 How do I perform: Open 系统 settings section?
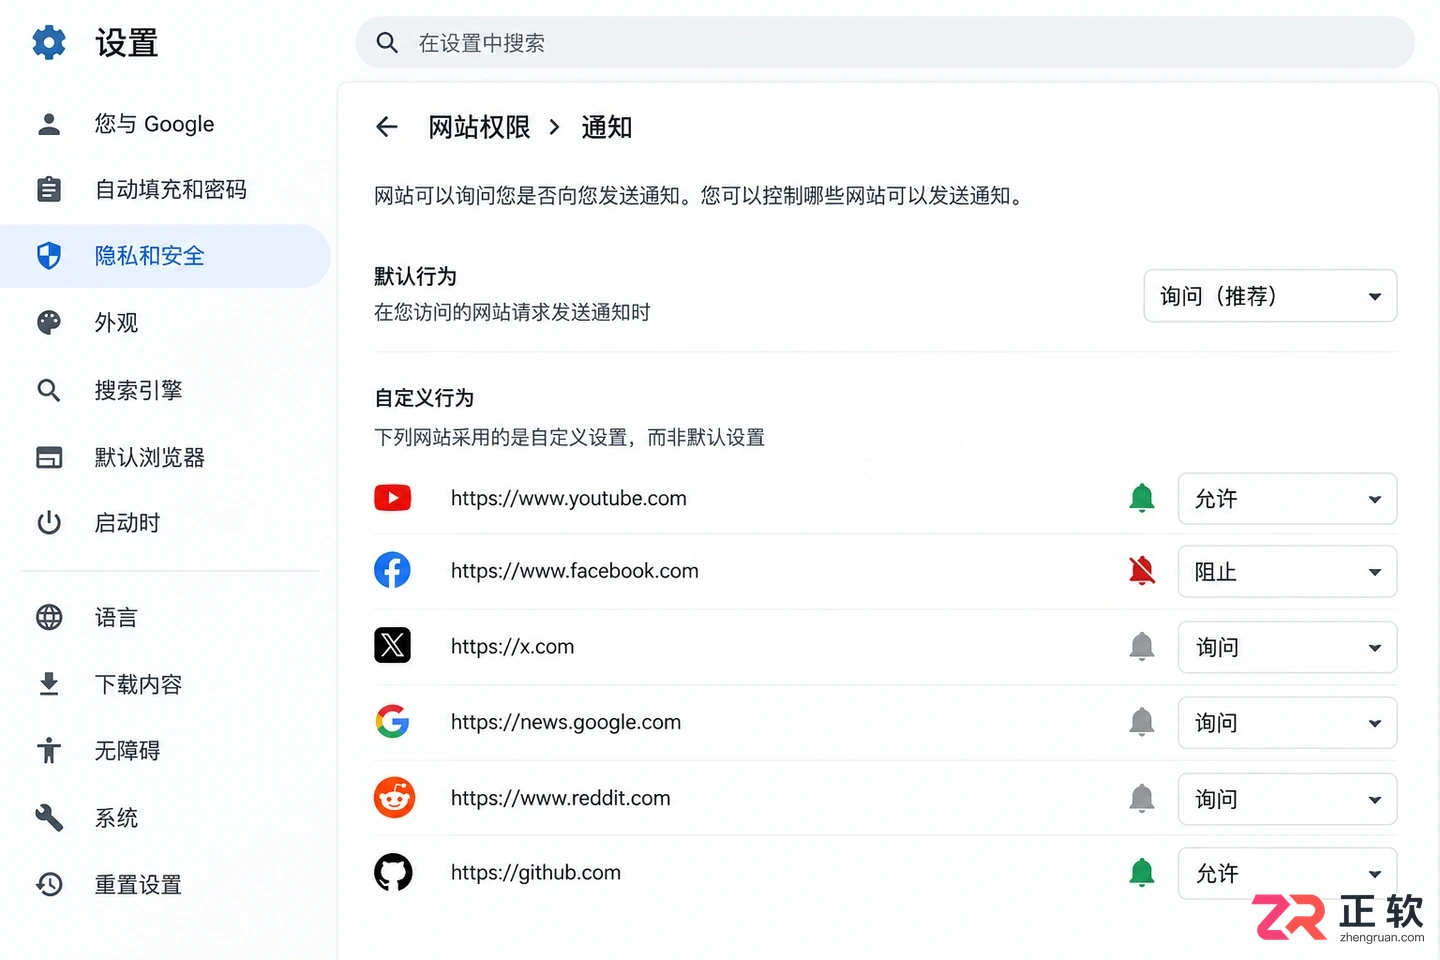pyautogui.click(x=165, y=817)
